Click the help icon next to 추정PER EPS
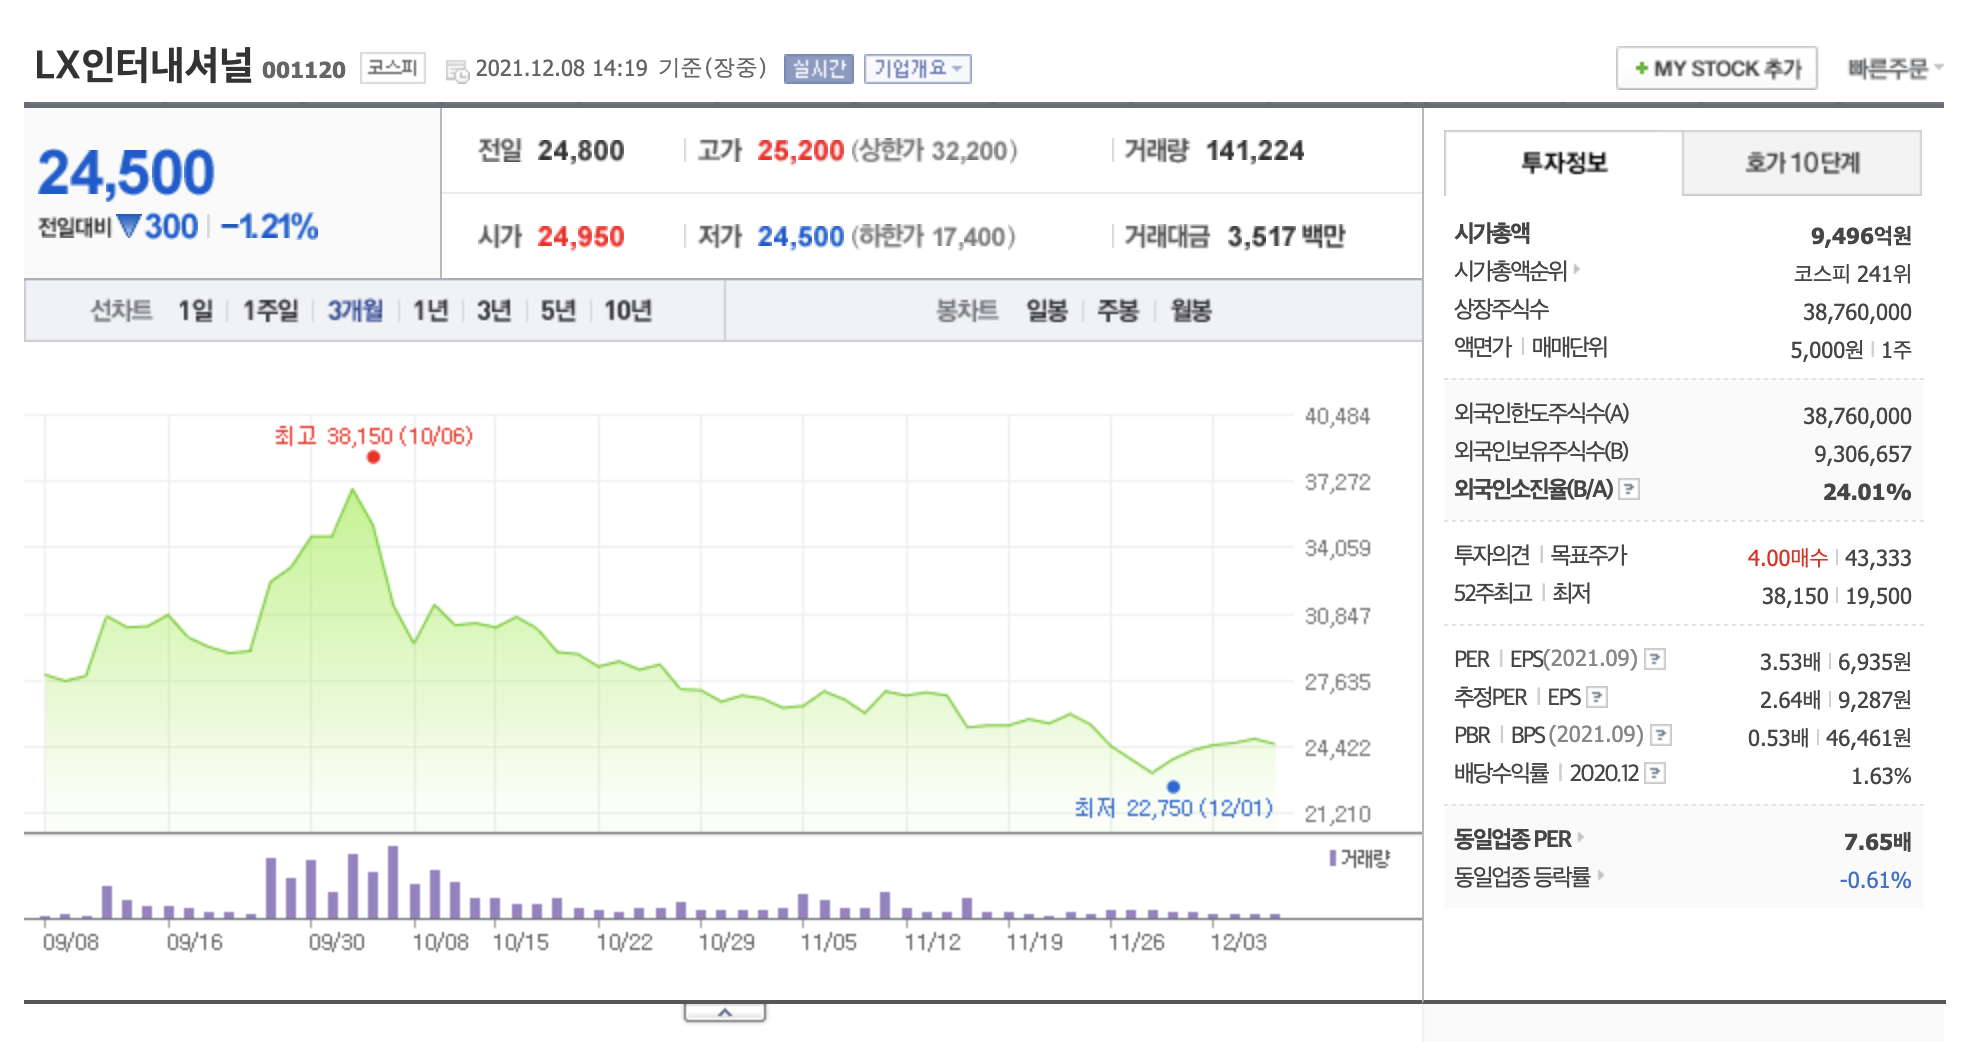This screenshot has width=1972, height=1042. coord(1597,697)
